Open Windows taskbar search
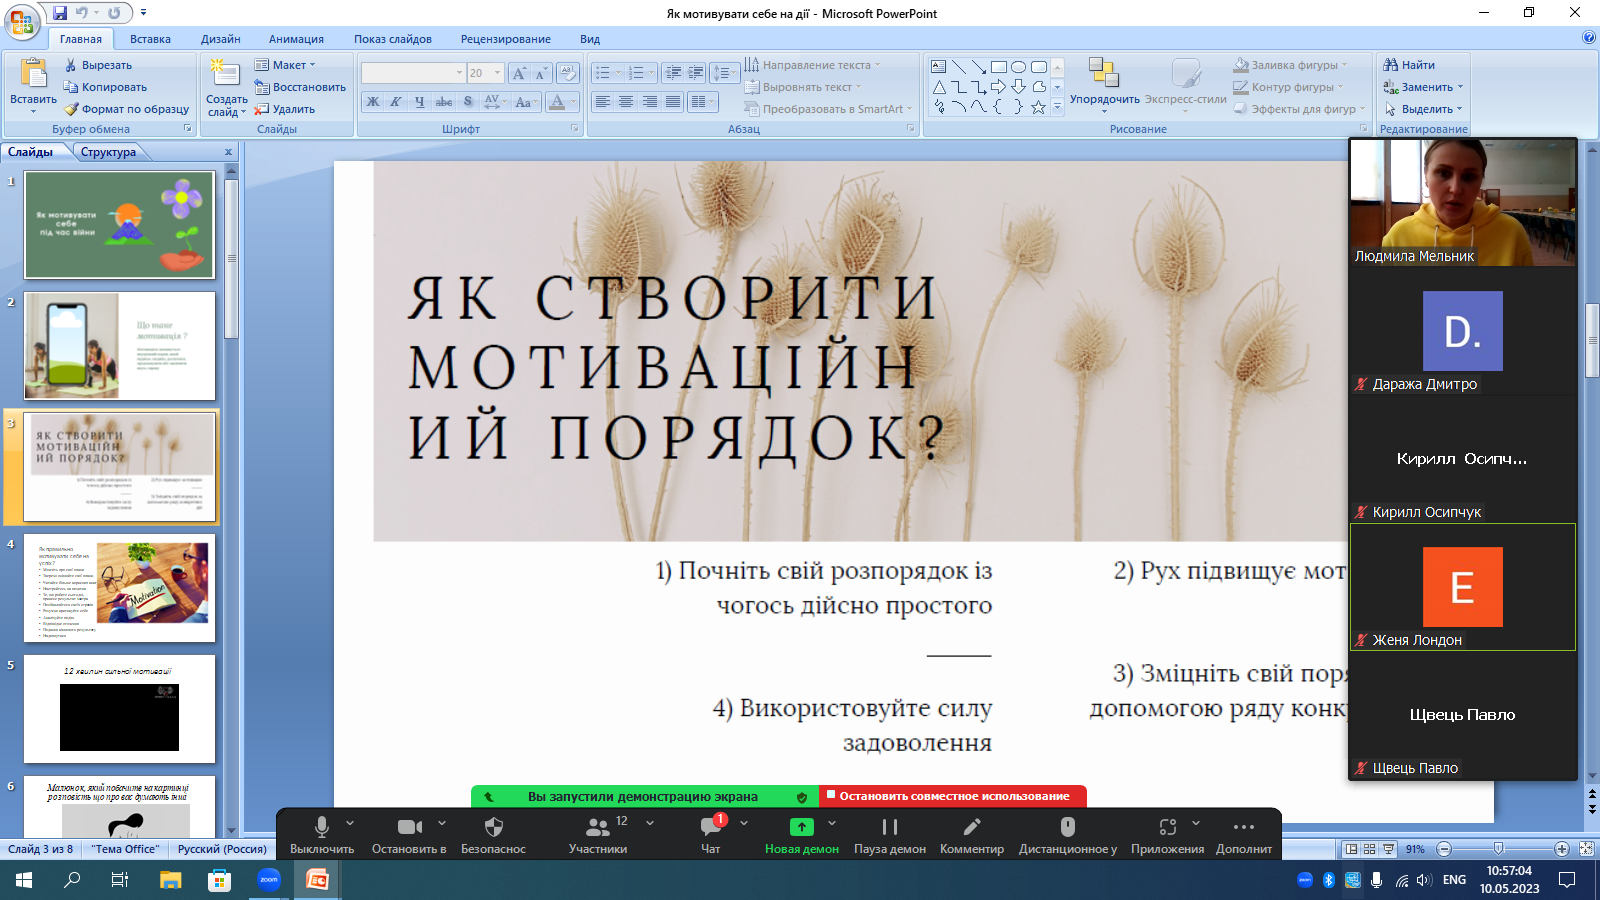The width and height of the screenshot is (1600, 900). click(73, 880)
